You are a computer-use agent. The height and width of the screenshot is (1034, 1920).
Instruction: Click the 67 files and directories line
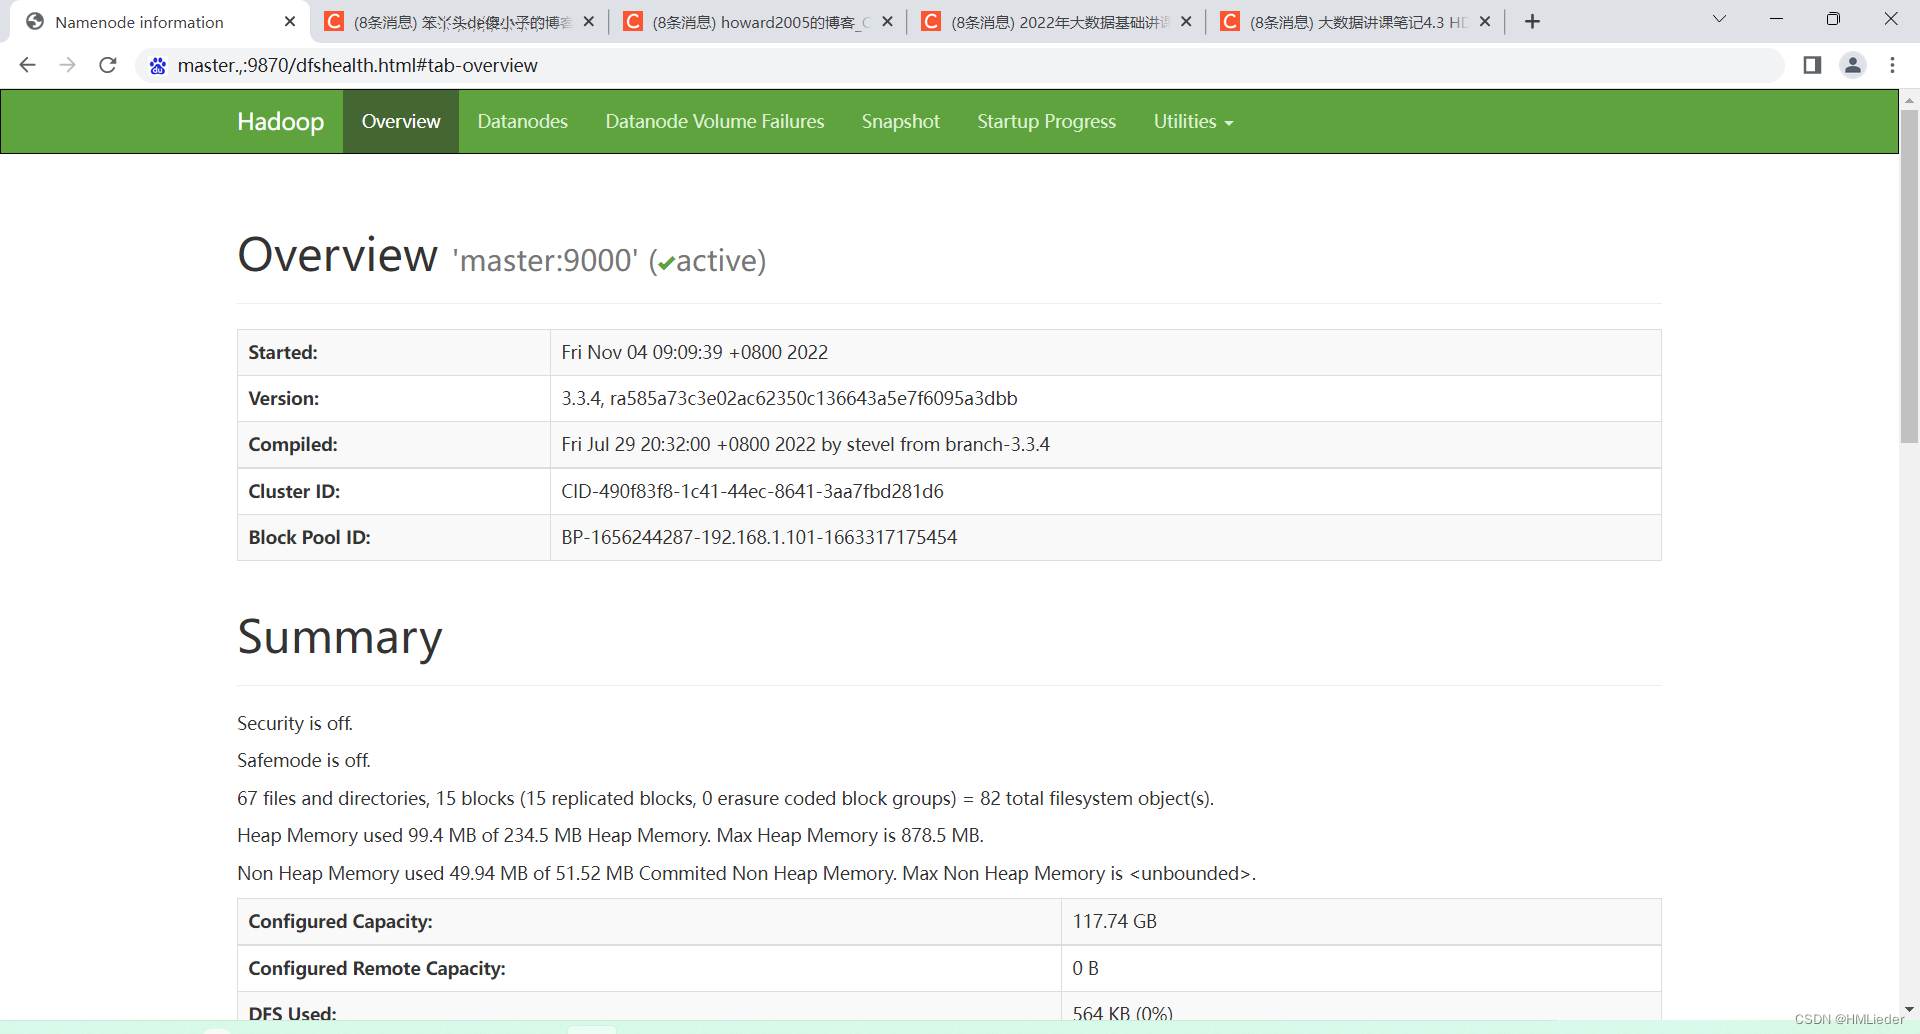click(x=725, y=798)
